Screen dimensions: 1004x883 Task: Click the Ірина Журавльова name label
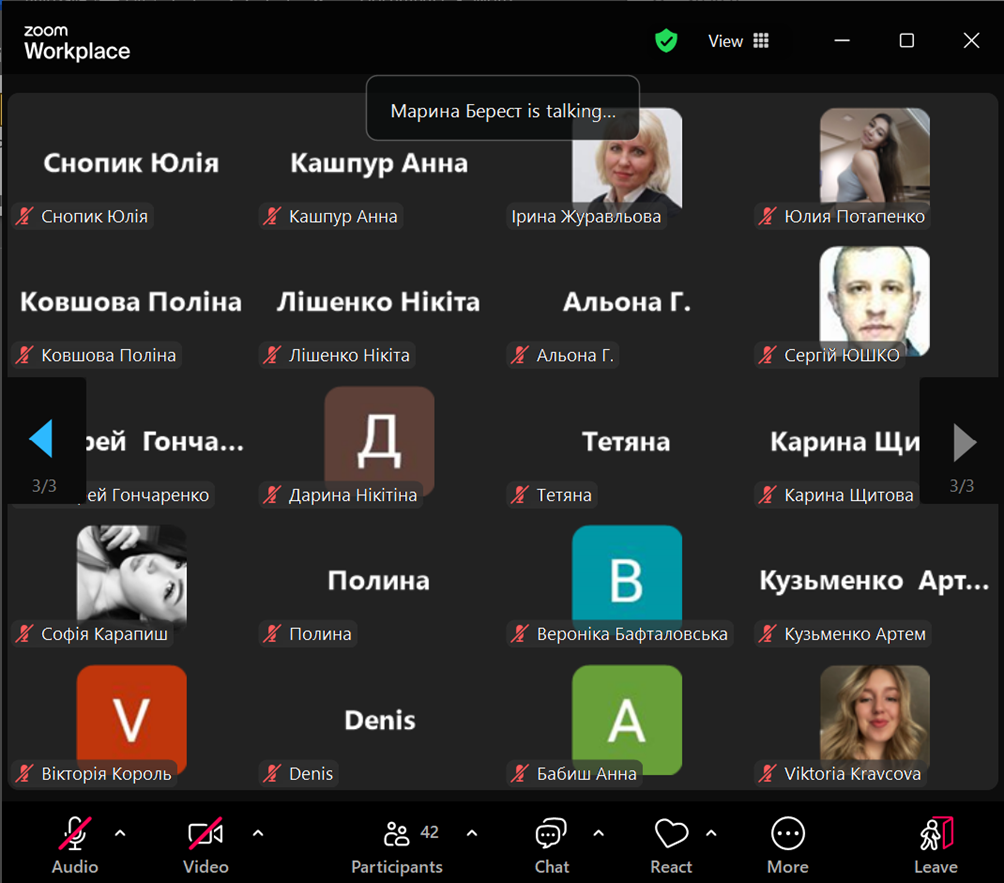click(586, 216)
